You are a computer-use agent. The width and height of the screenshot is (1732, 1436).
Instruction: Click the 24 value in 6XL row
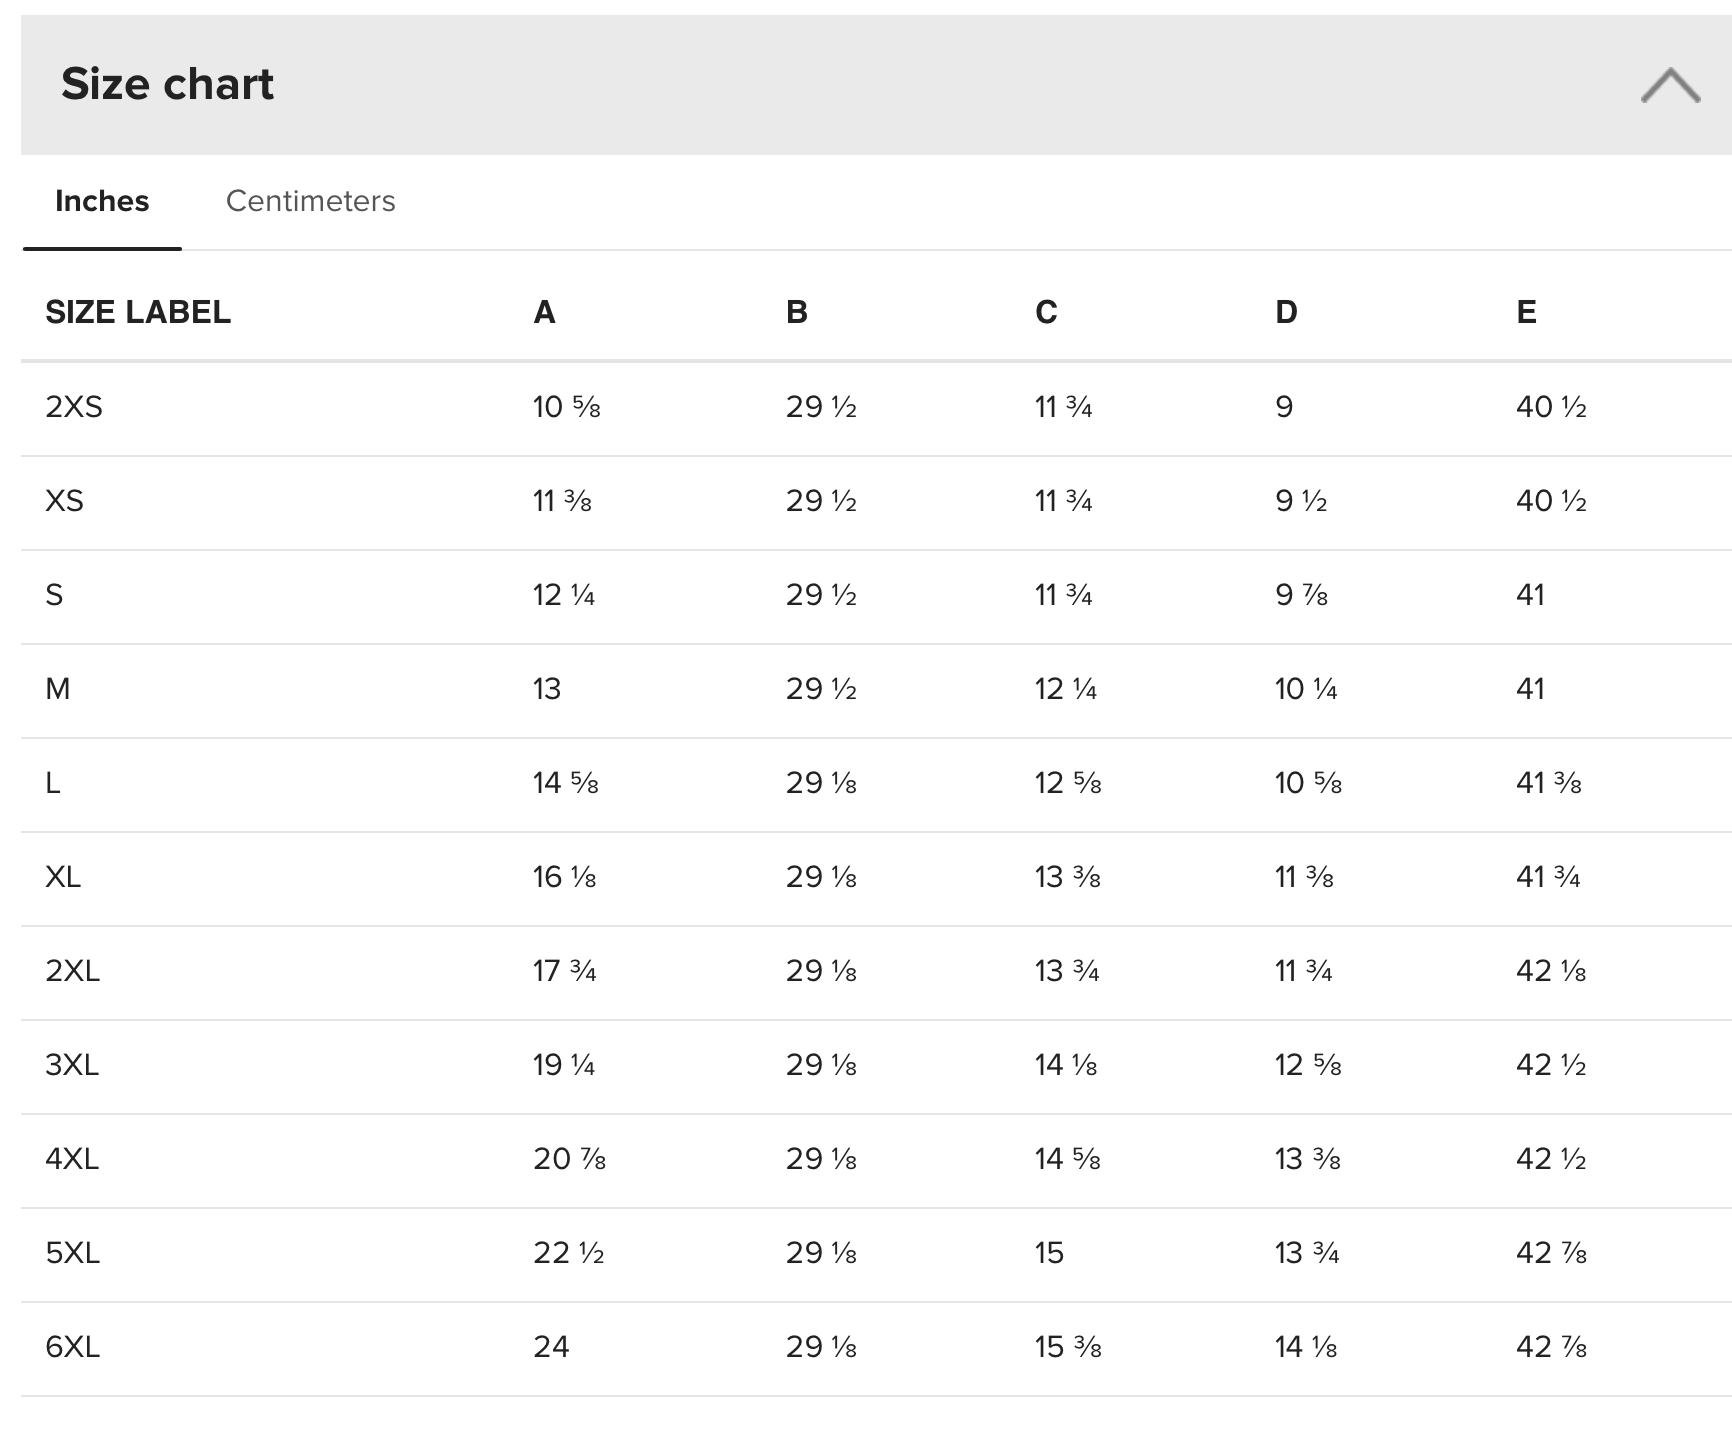point(551,1347)
